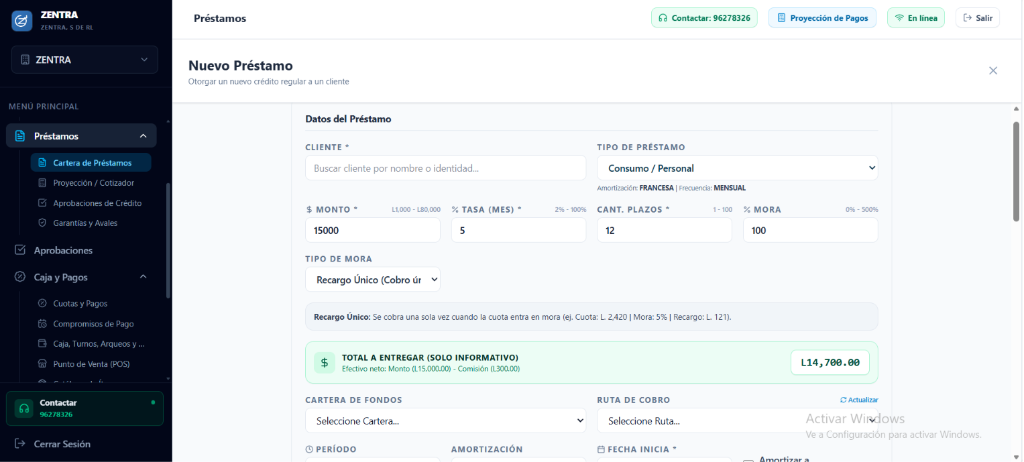Click the Proyección / Cotizador calculator icon
Viewport: 1024px width, 462px height.
click(42, 183)
